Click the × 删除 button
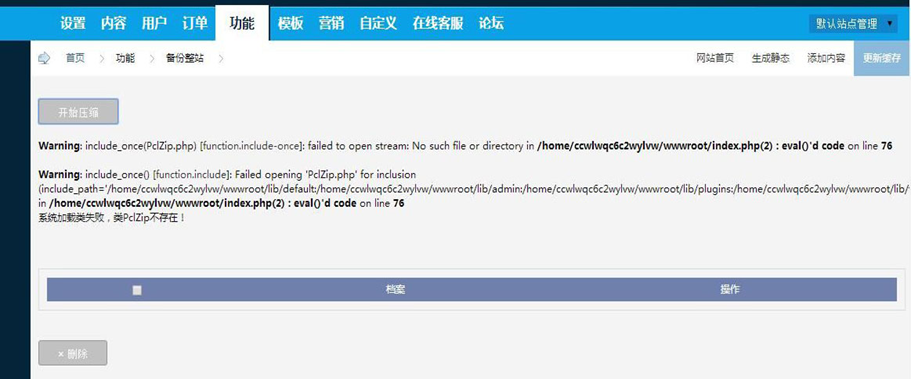Viewport: 911px width, 379px height. click(73, 353)
